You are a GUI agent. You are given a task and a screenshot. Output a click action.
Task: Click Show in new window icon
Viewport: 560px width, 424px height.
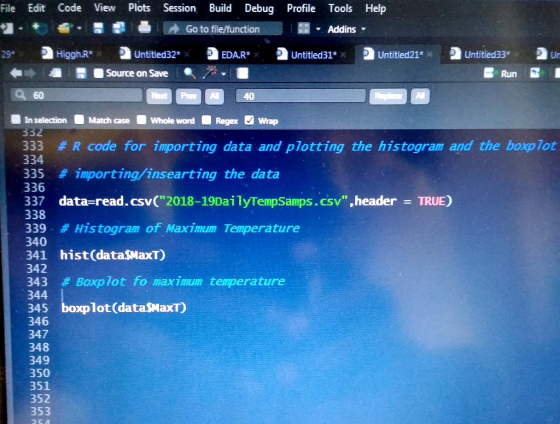tap(55, 73)
